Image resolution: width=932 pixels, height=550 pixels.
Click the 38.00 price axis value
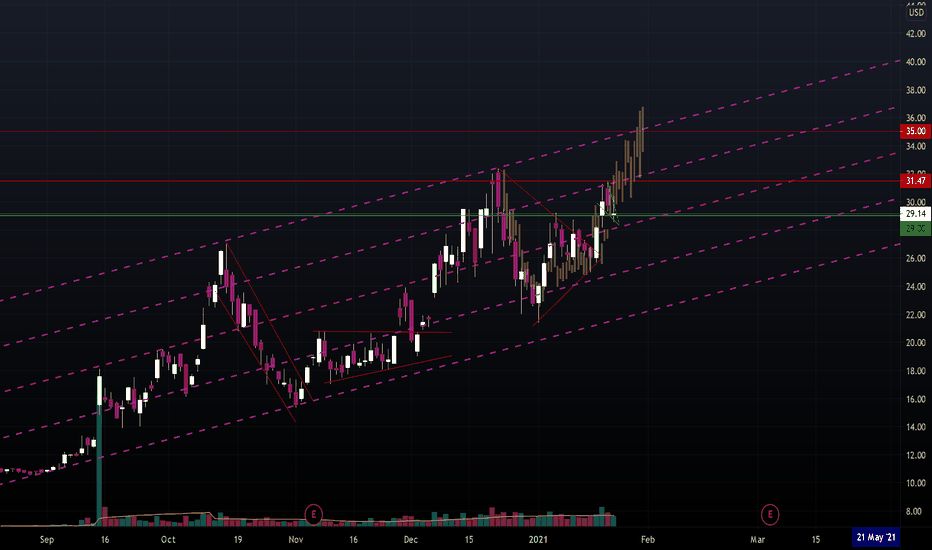[915, 90]
